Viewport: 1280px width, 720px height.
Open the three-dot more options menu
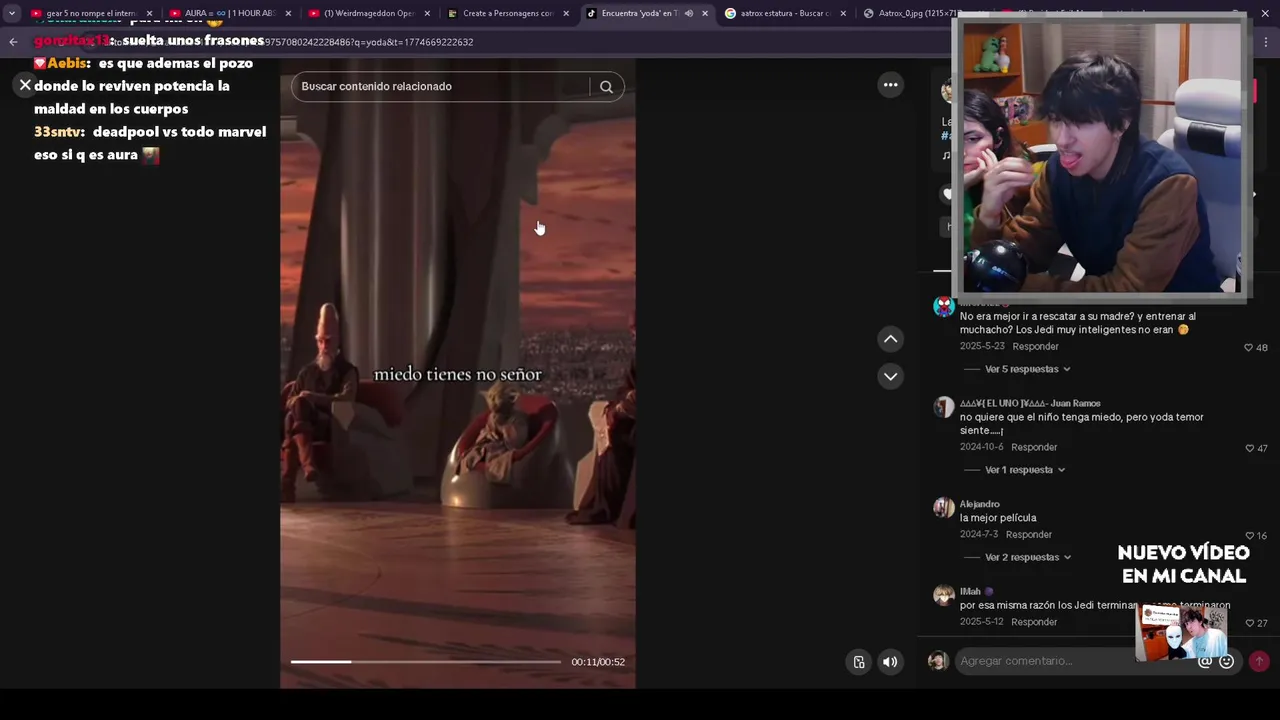tap(890, 85)
